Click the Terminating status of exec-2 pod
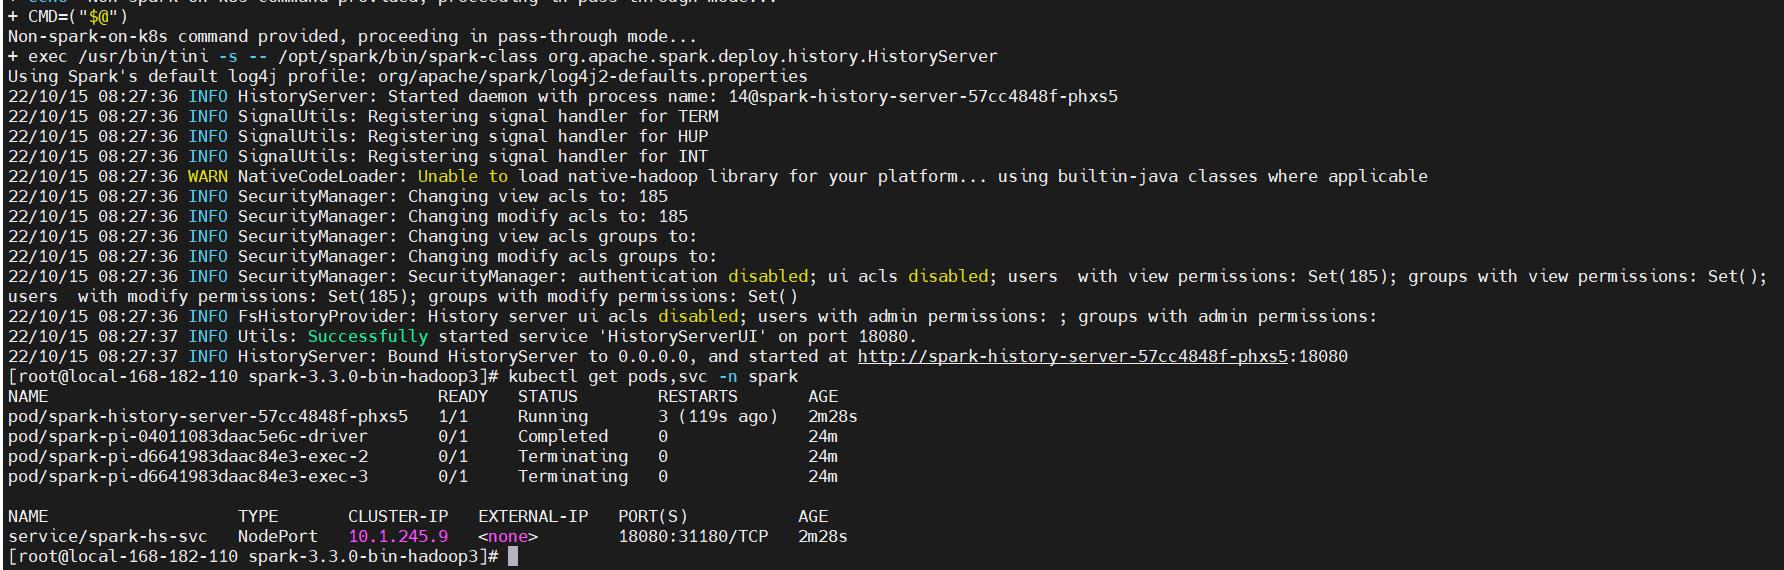Image resolution: width=1784 pixels, height=570 pixels. [x=573, y=456]
